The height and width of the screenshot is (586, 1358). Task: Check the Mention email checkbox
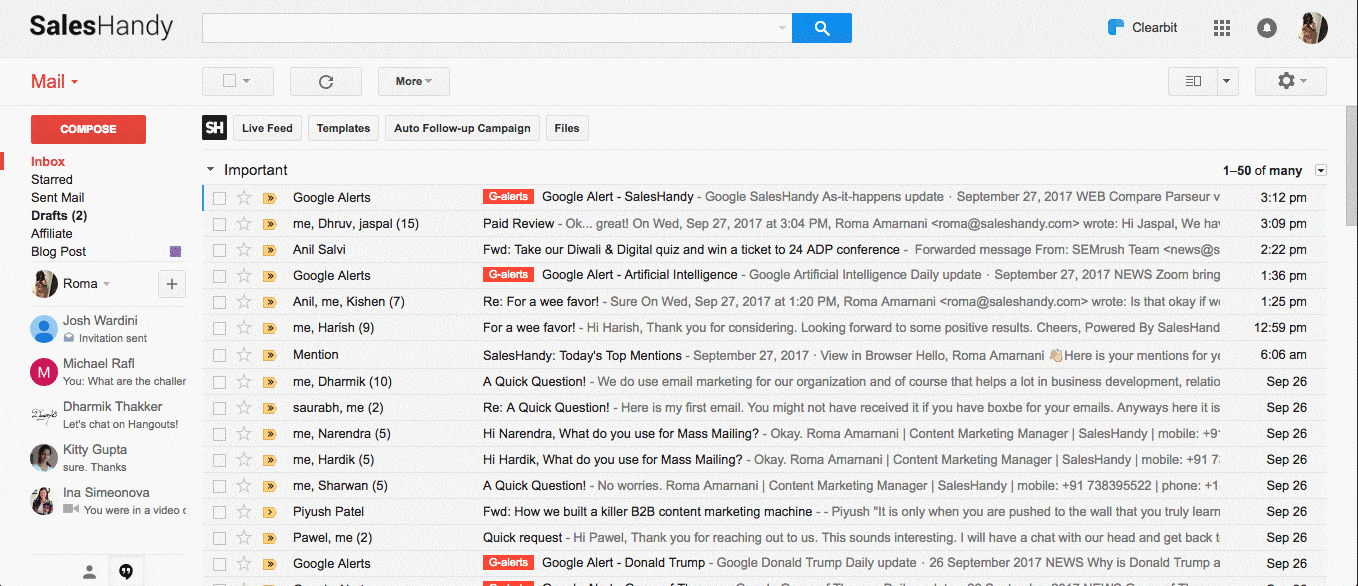tap(219, 355)
